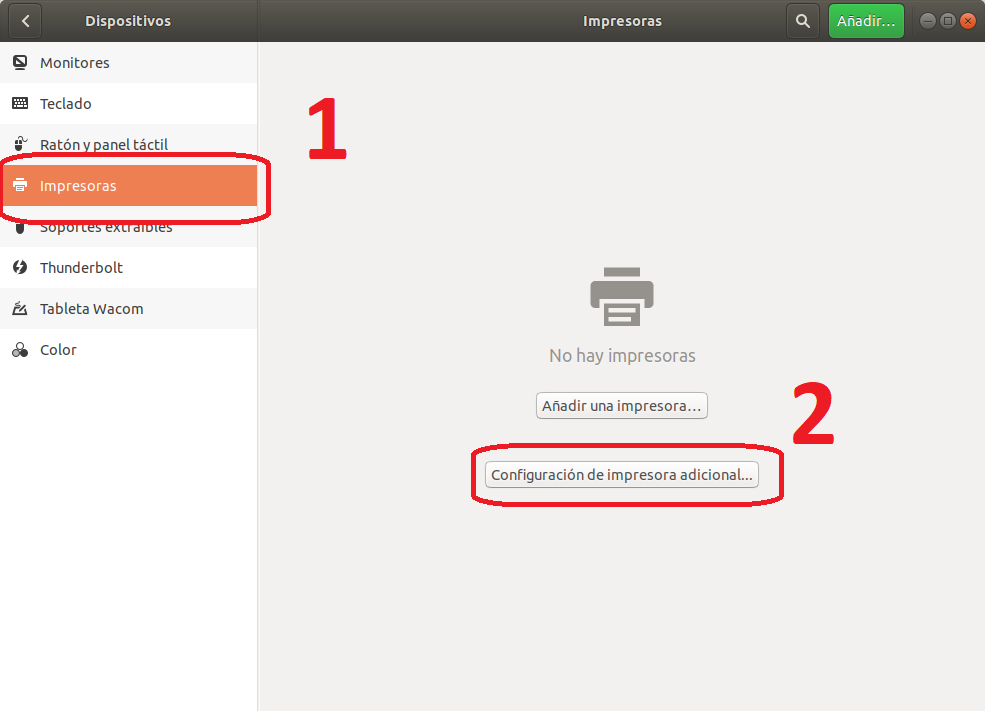Open Thunderbolt settings
This screenshot has width=985, height=711.
[x=128, y=267]
